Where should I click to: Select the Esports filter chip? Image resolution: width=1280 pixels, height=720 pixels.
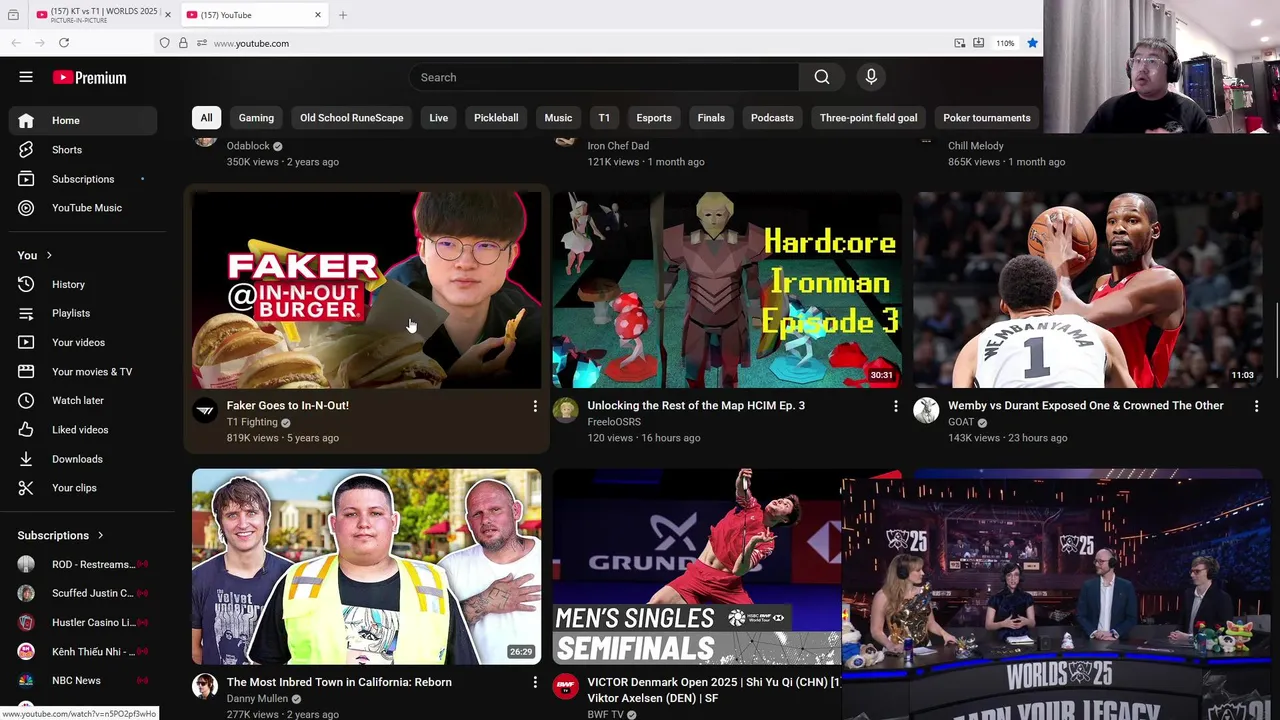[654, 118]
